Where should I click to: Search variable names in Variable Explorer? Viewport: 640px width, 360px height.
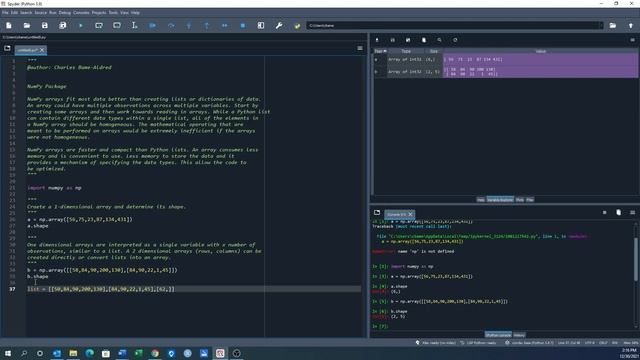coord(439,40)
